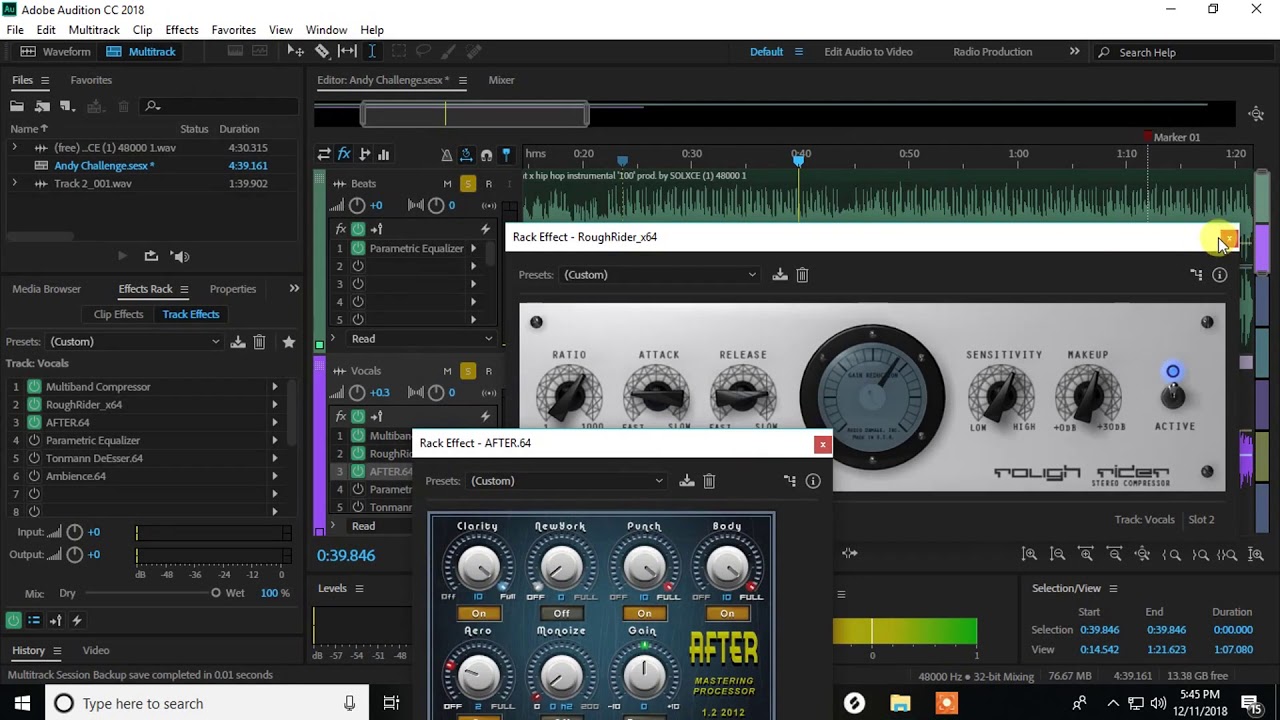
Task: Open the Multiband Compressor slot arrow menu
Action: (275, 387)
